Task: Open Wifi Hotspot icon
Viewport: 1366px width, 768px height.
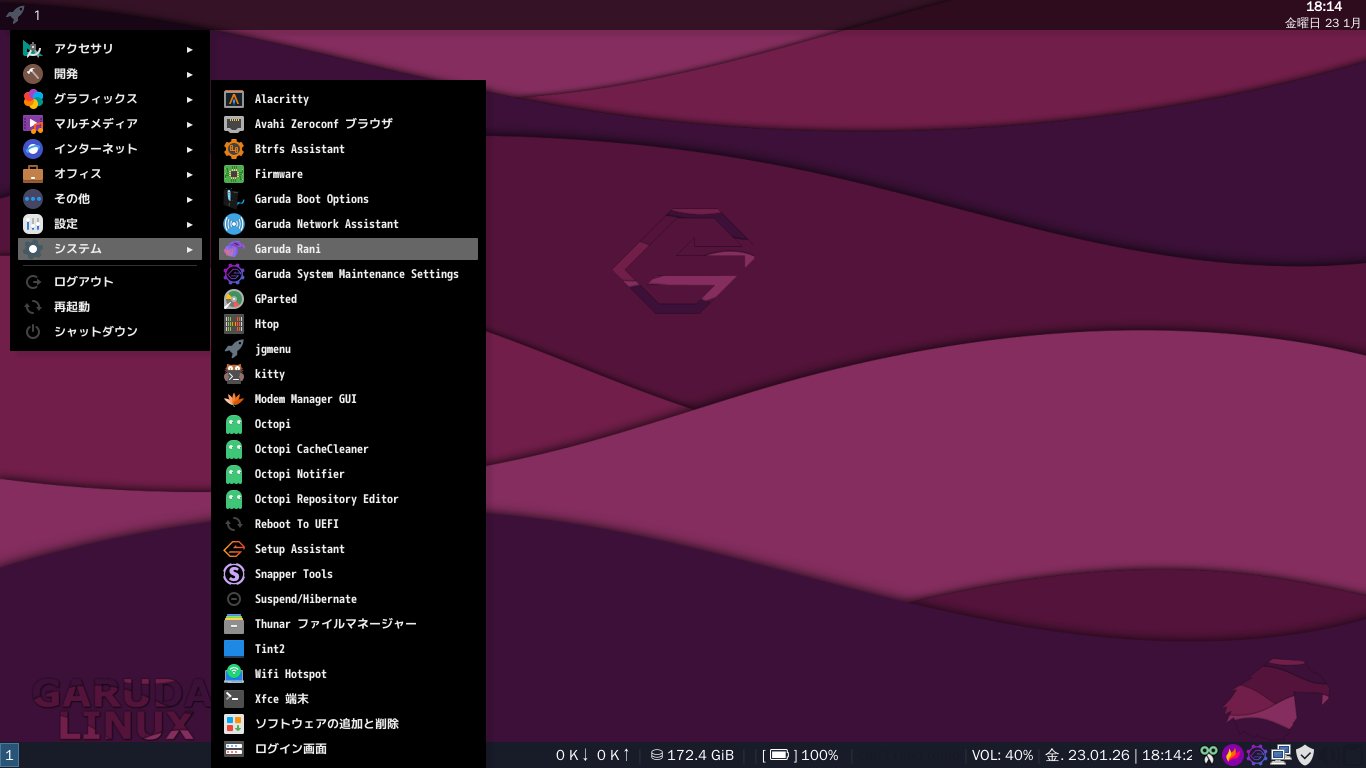Action: tap(234, 674)
